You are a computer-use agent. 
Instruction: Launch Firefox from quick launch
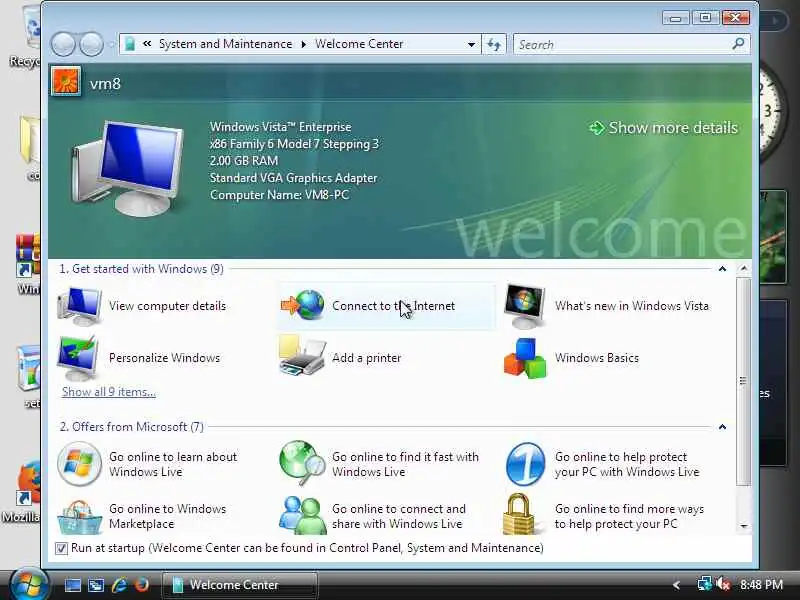coord(142,585)
